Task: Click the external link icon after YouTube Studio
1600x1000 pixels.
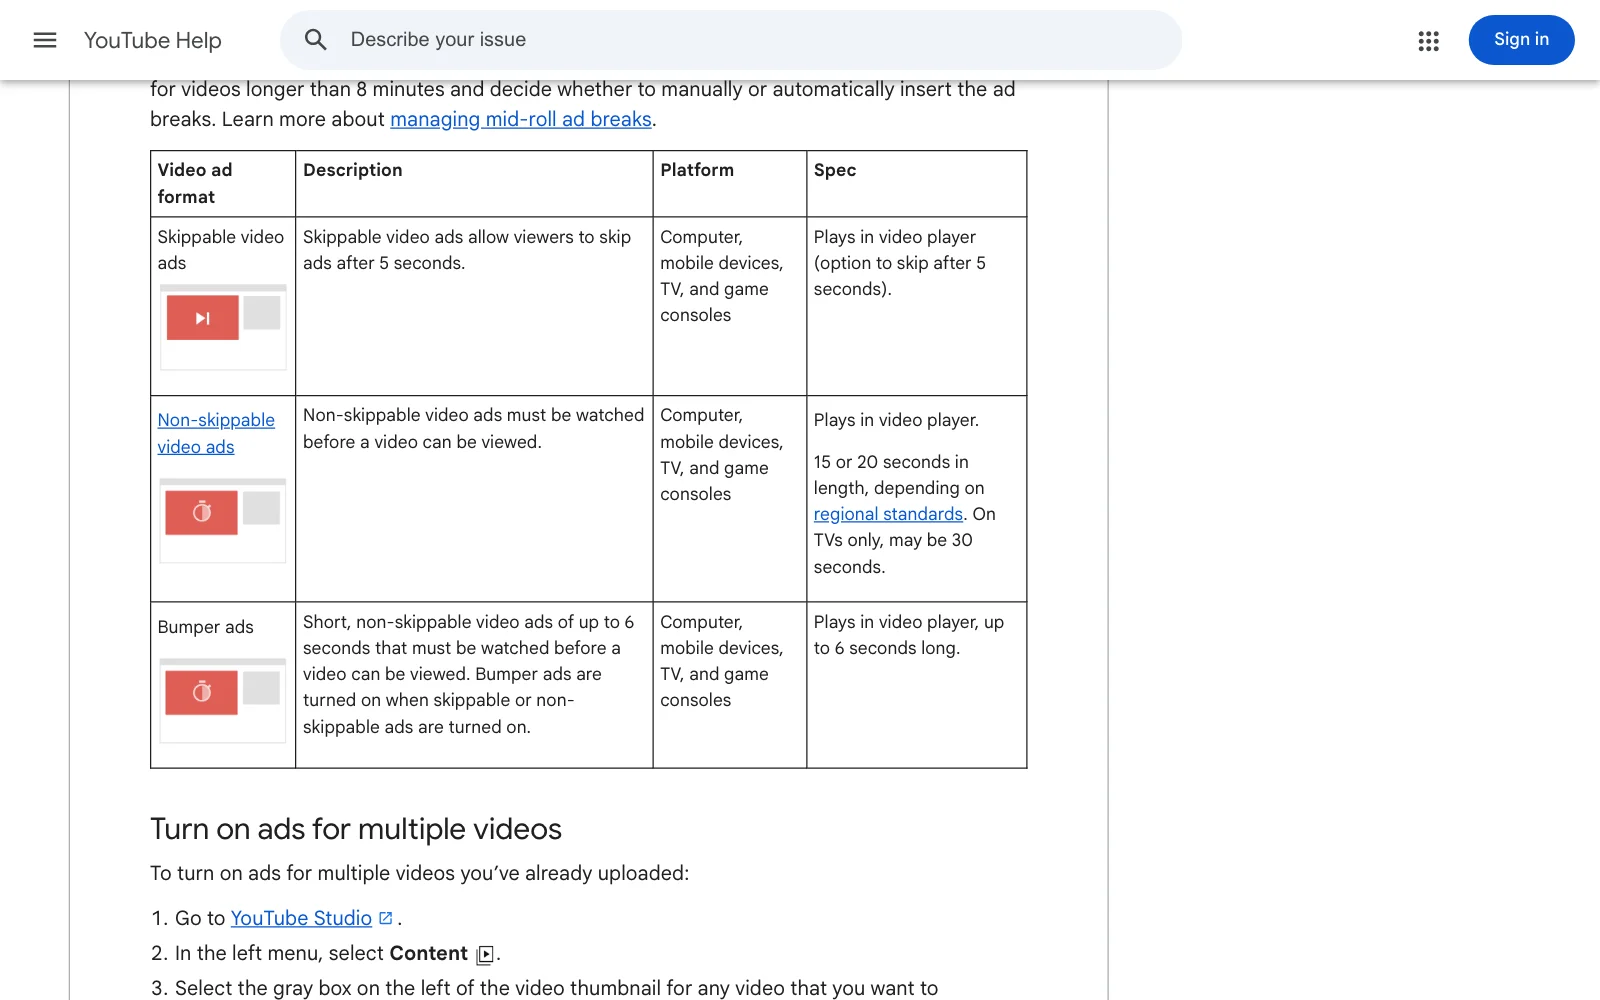Action: coord(386,917)
